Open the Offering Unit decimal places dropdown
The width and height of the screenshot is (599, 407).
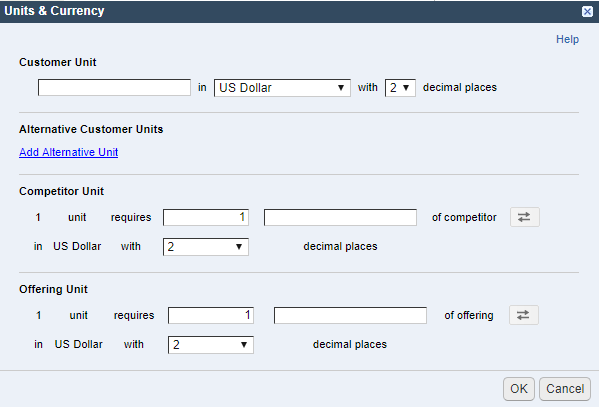211,345
